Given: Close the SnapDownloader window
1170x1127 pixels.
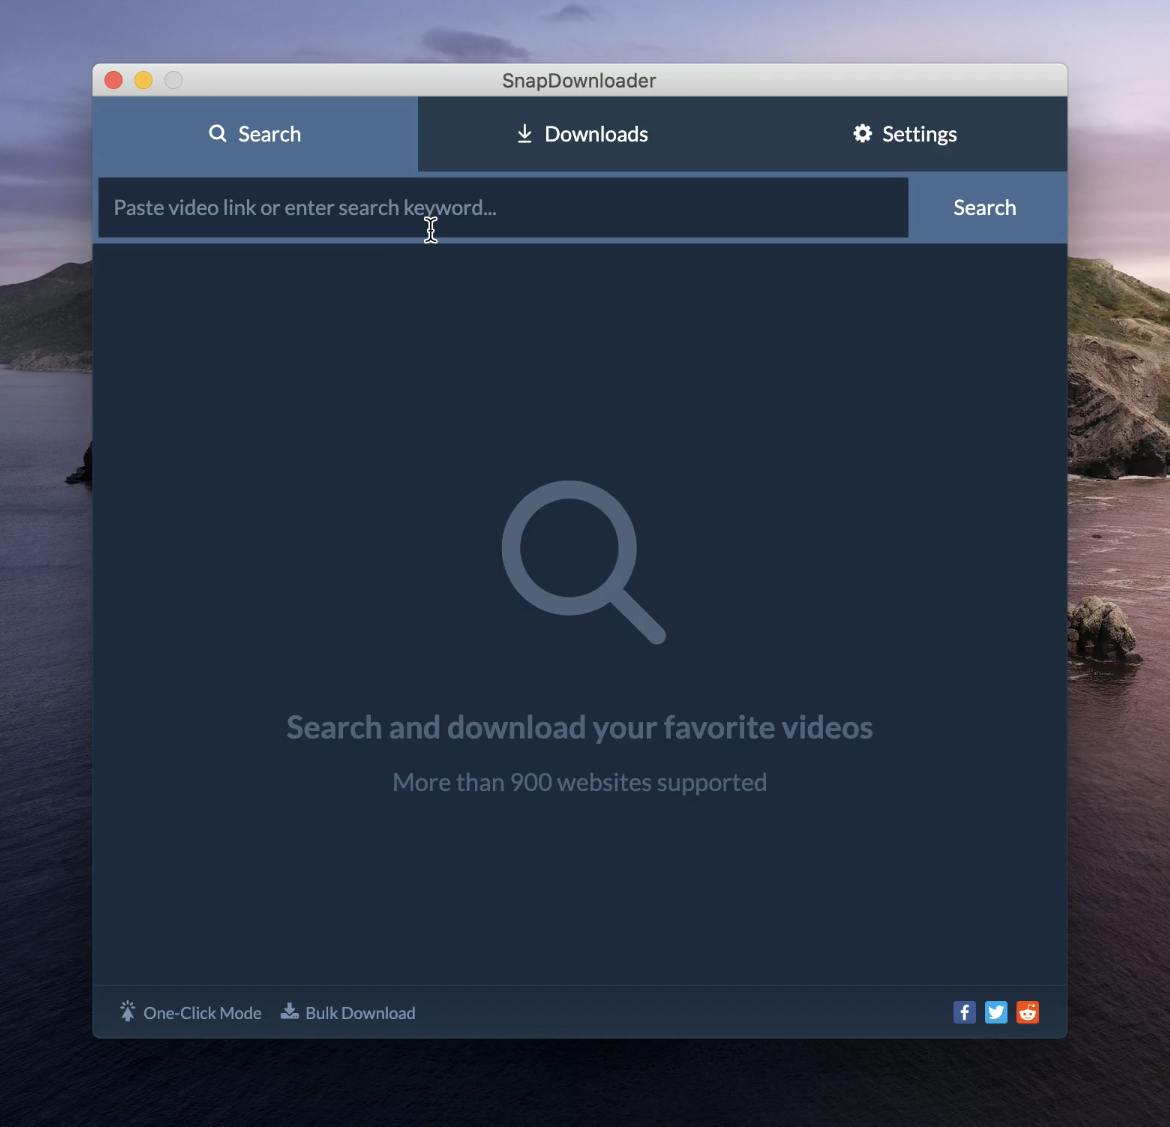Looking at the screenshot, I should [113, 80].
